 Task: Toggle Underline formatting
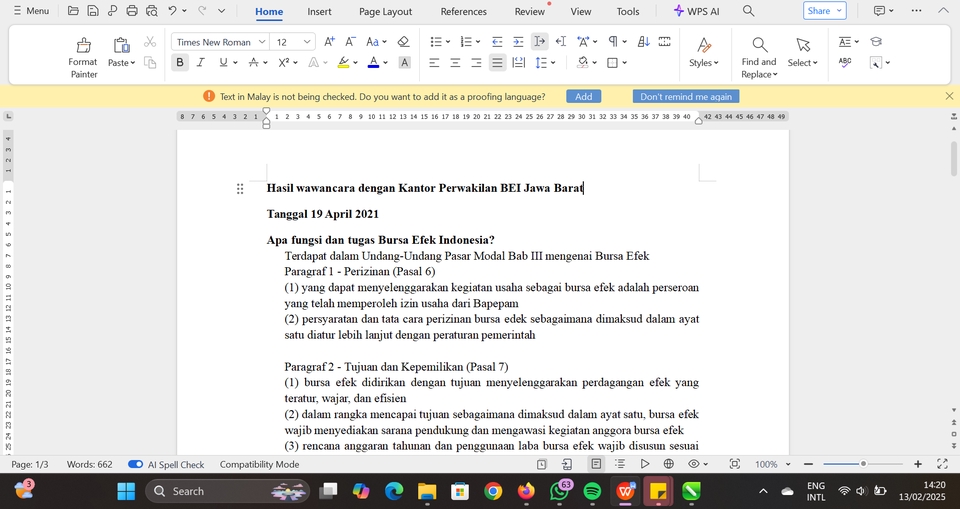(223, 62)
